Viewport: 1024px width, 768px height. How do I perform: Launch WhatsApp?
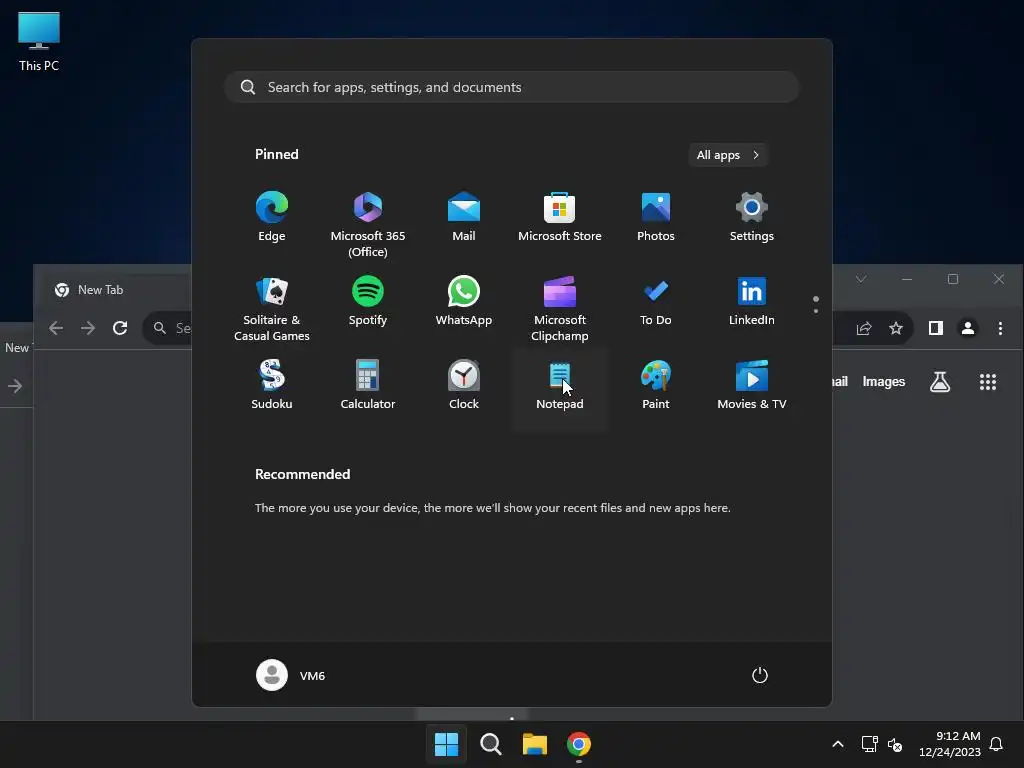(464, 301)
